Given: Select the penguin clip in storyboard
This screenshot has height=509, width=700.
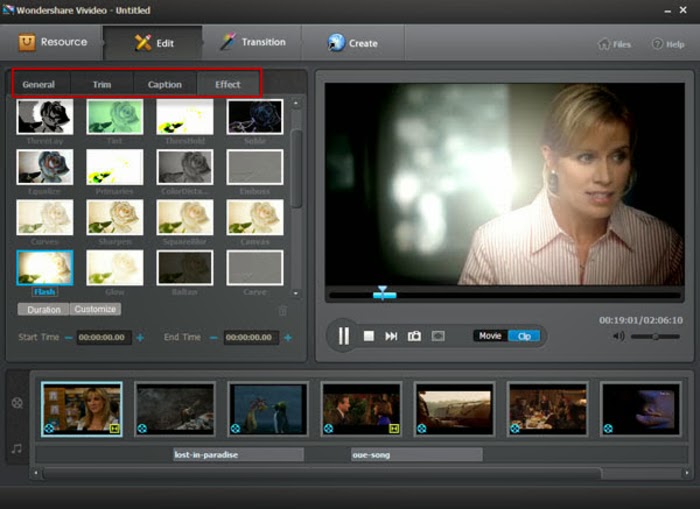Looking at the screenshot, I should pyautogui.click(x=268, y=409).
